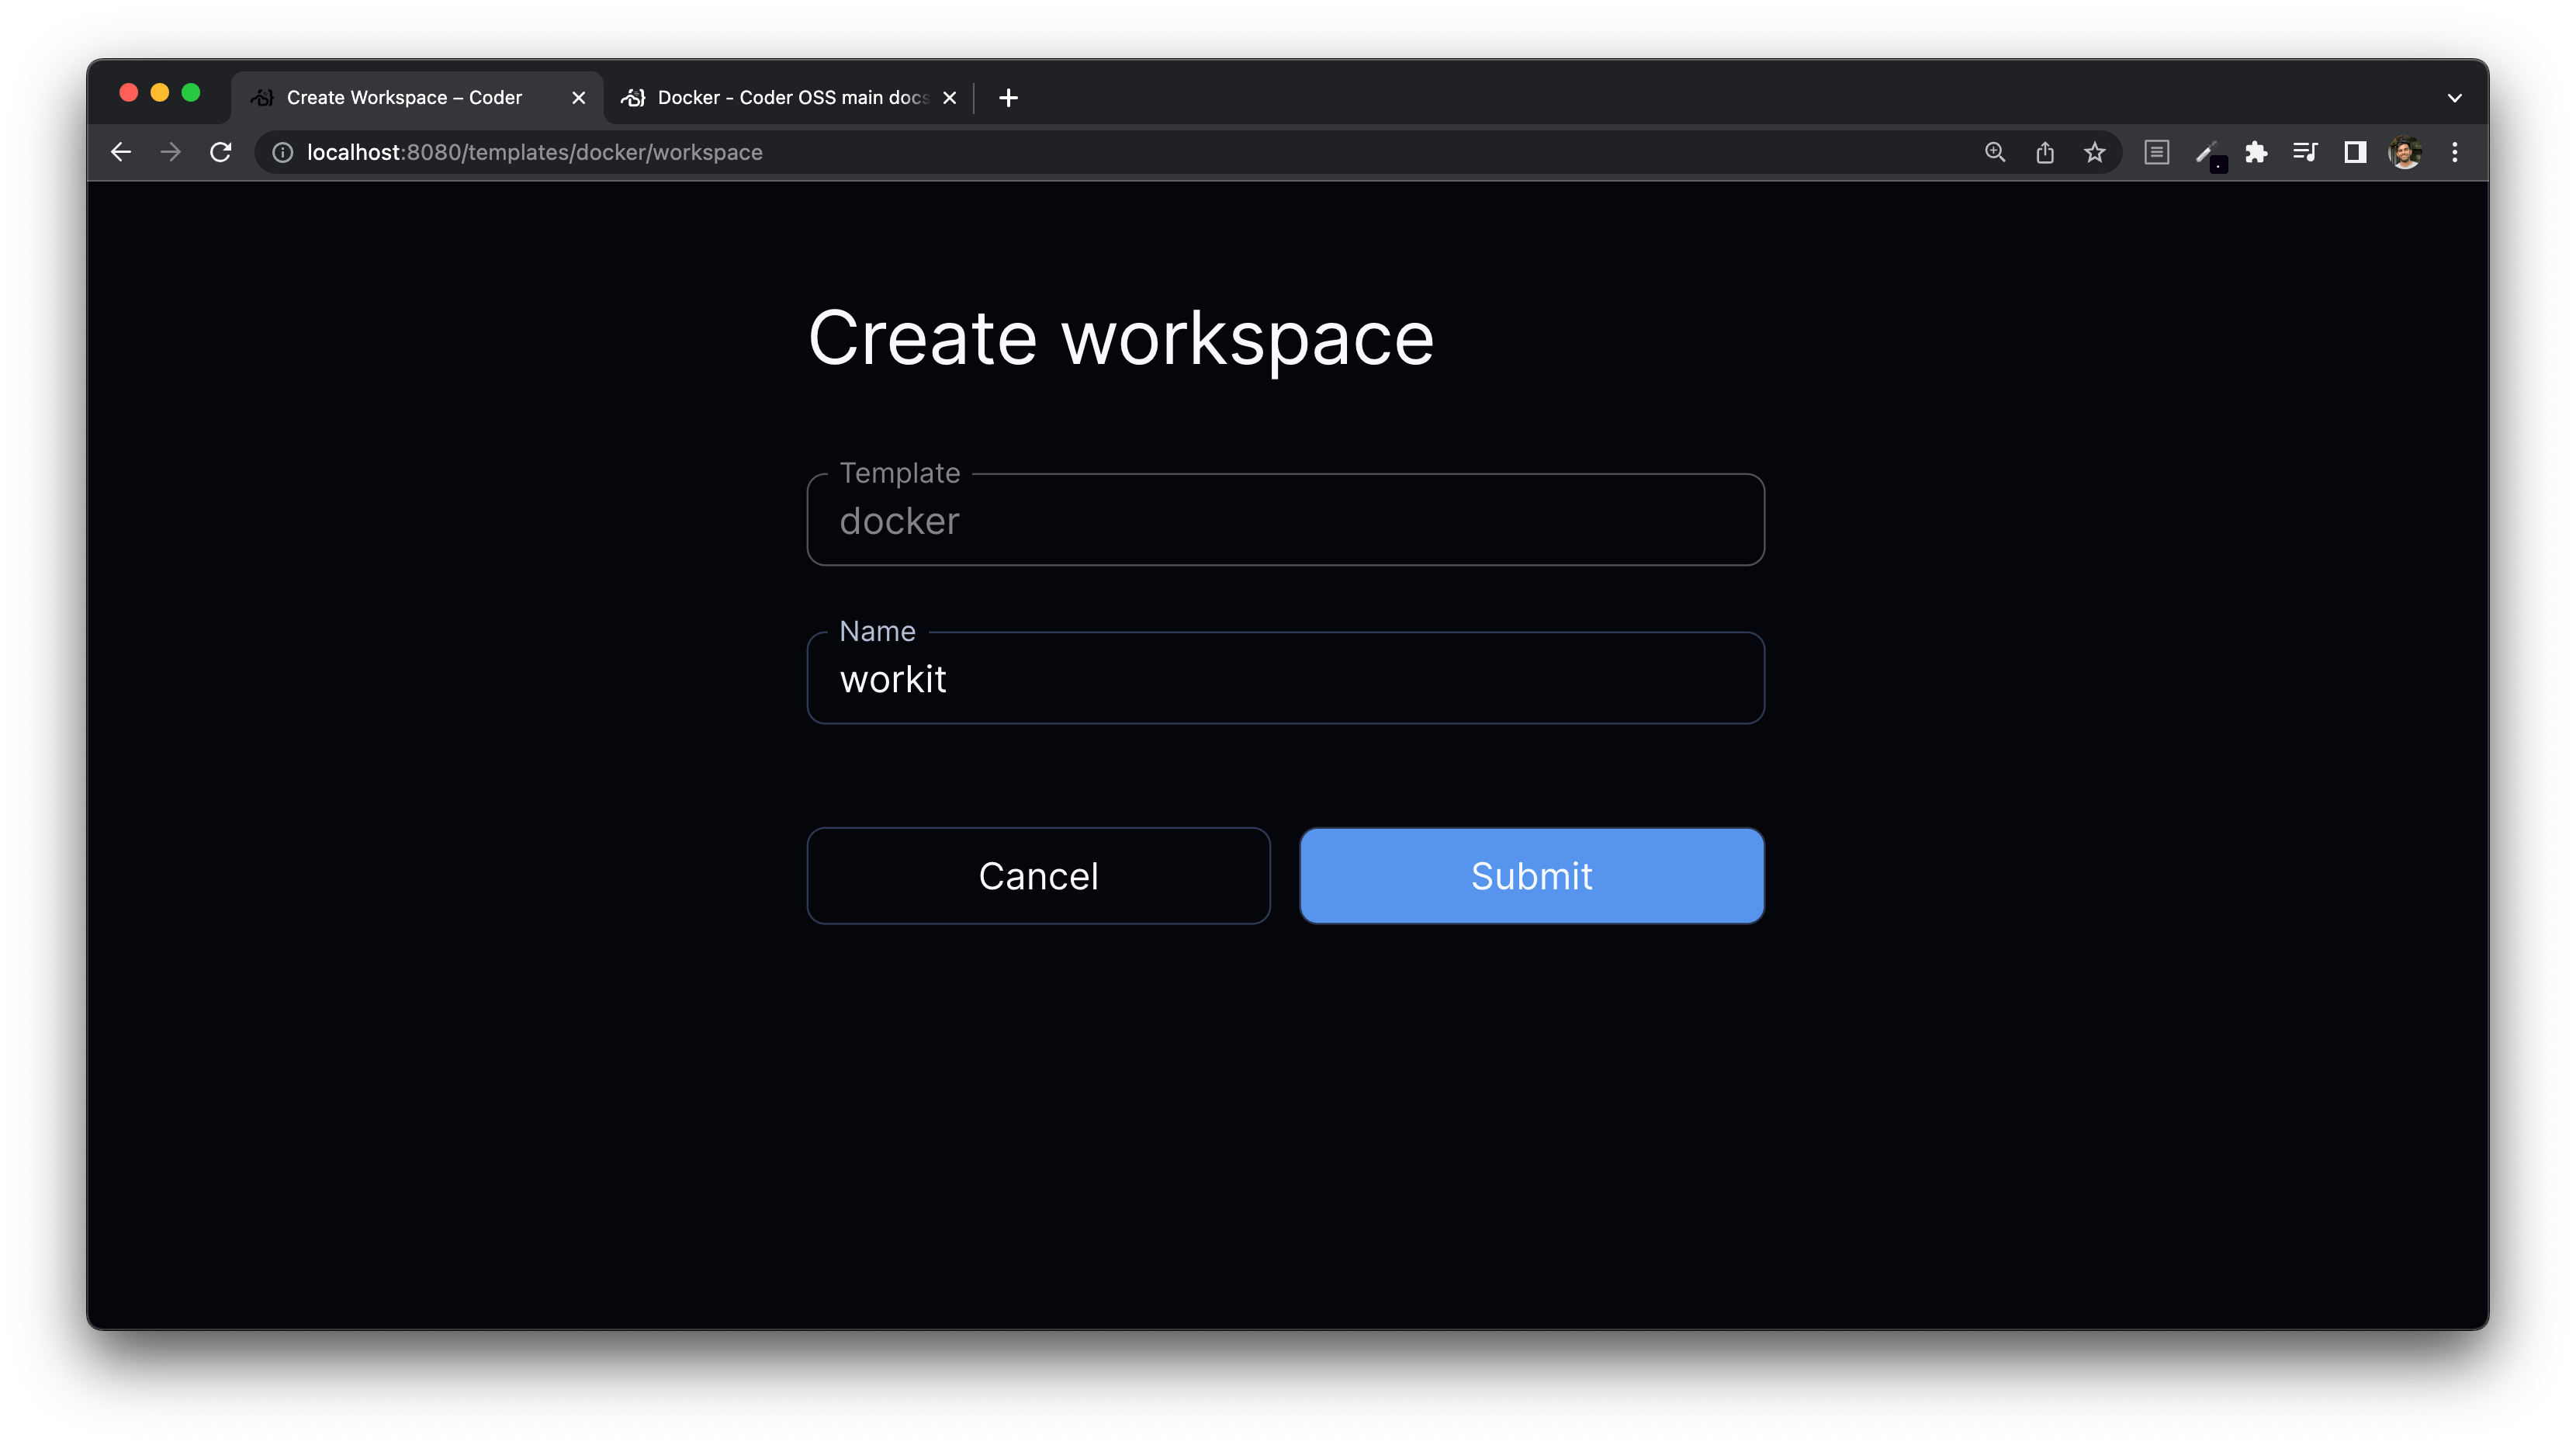
Task: Click the browser back navigation arrow
Action: [x=120, y=152]
